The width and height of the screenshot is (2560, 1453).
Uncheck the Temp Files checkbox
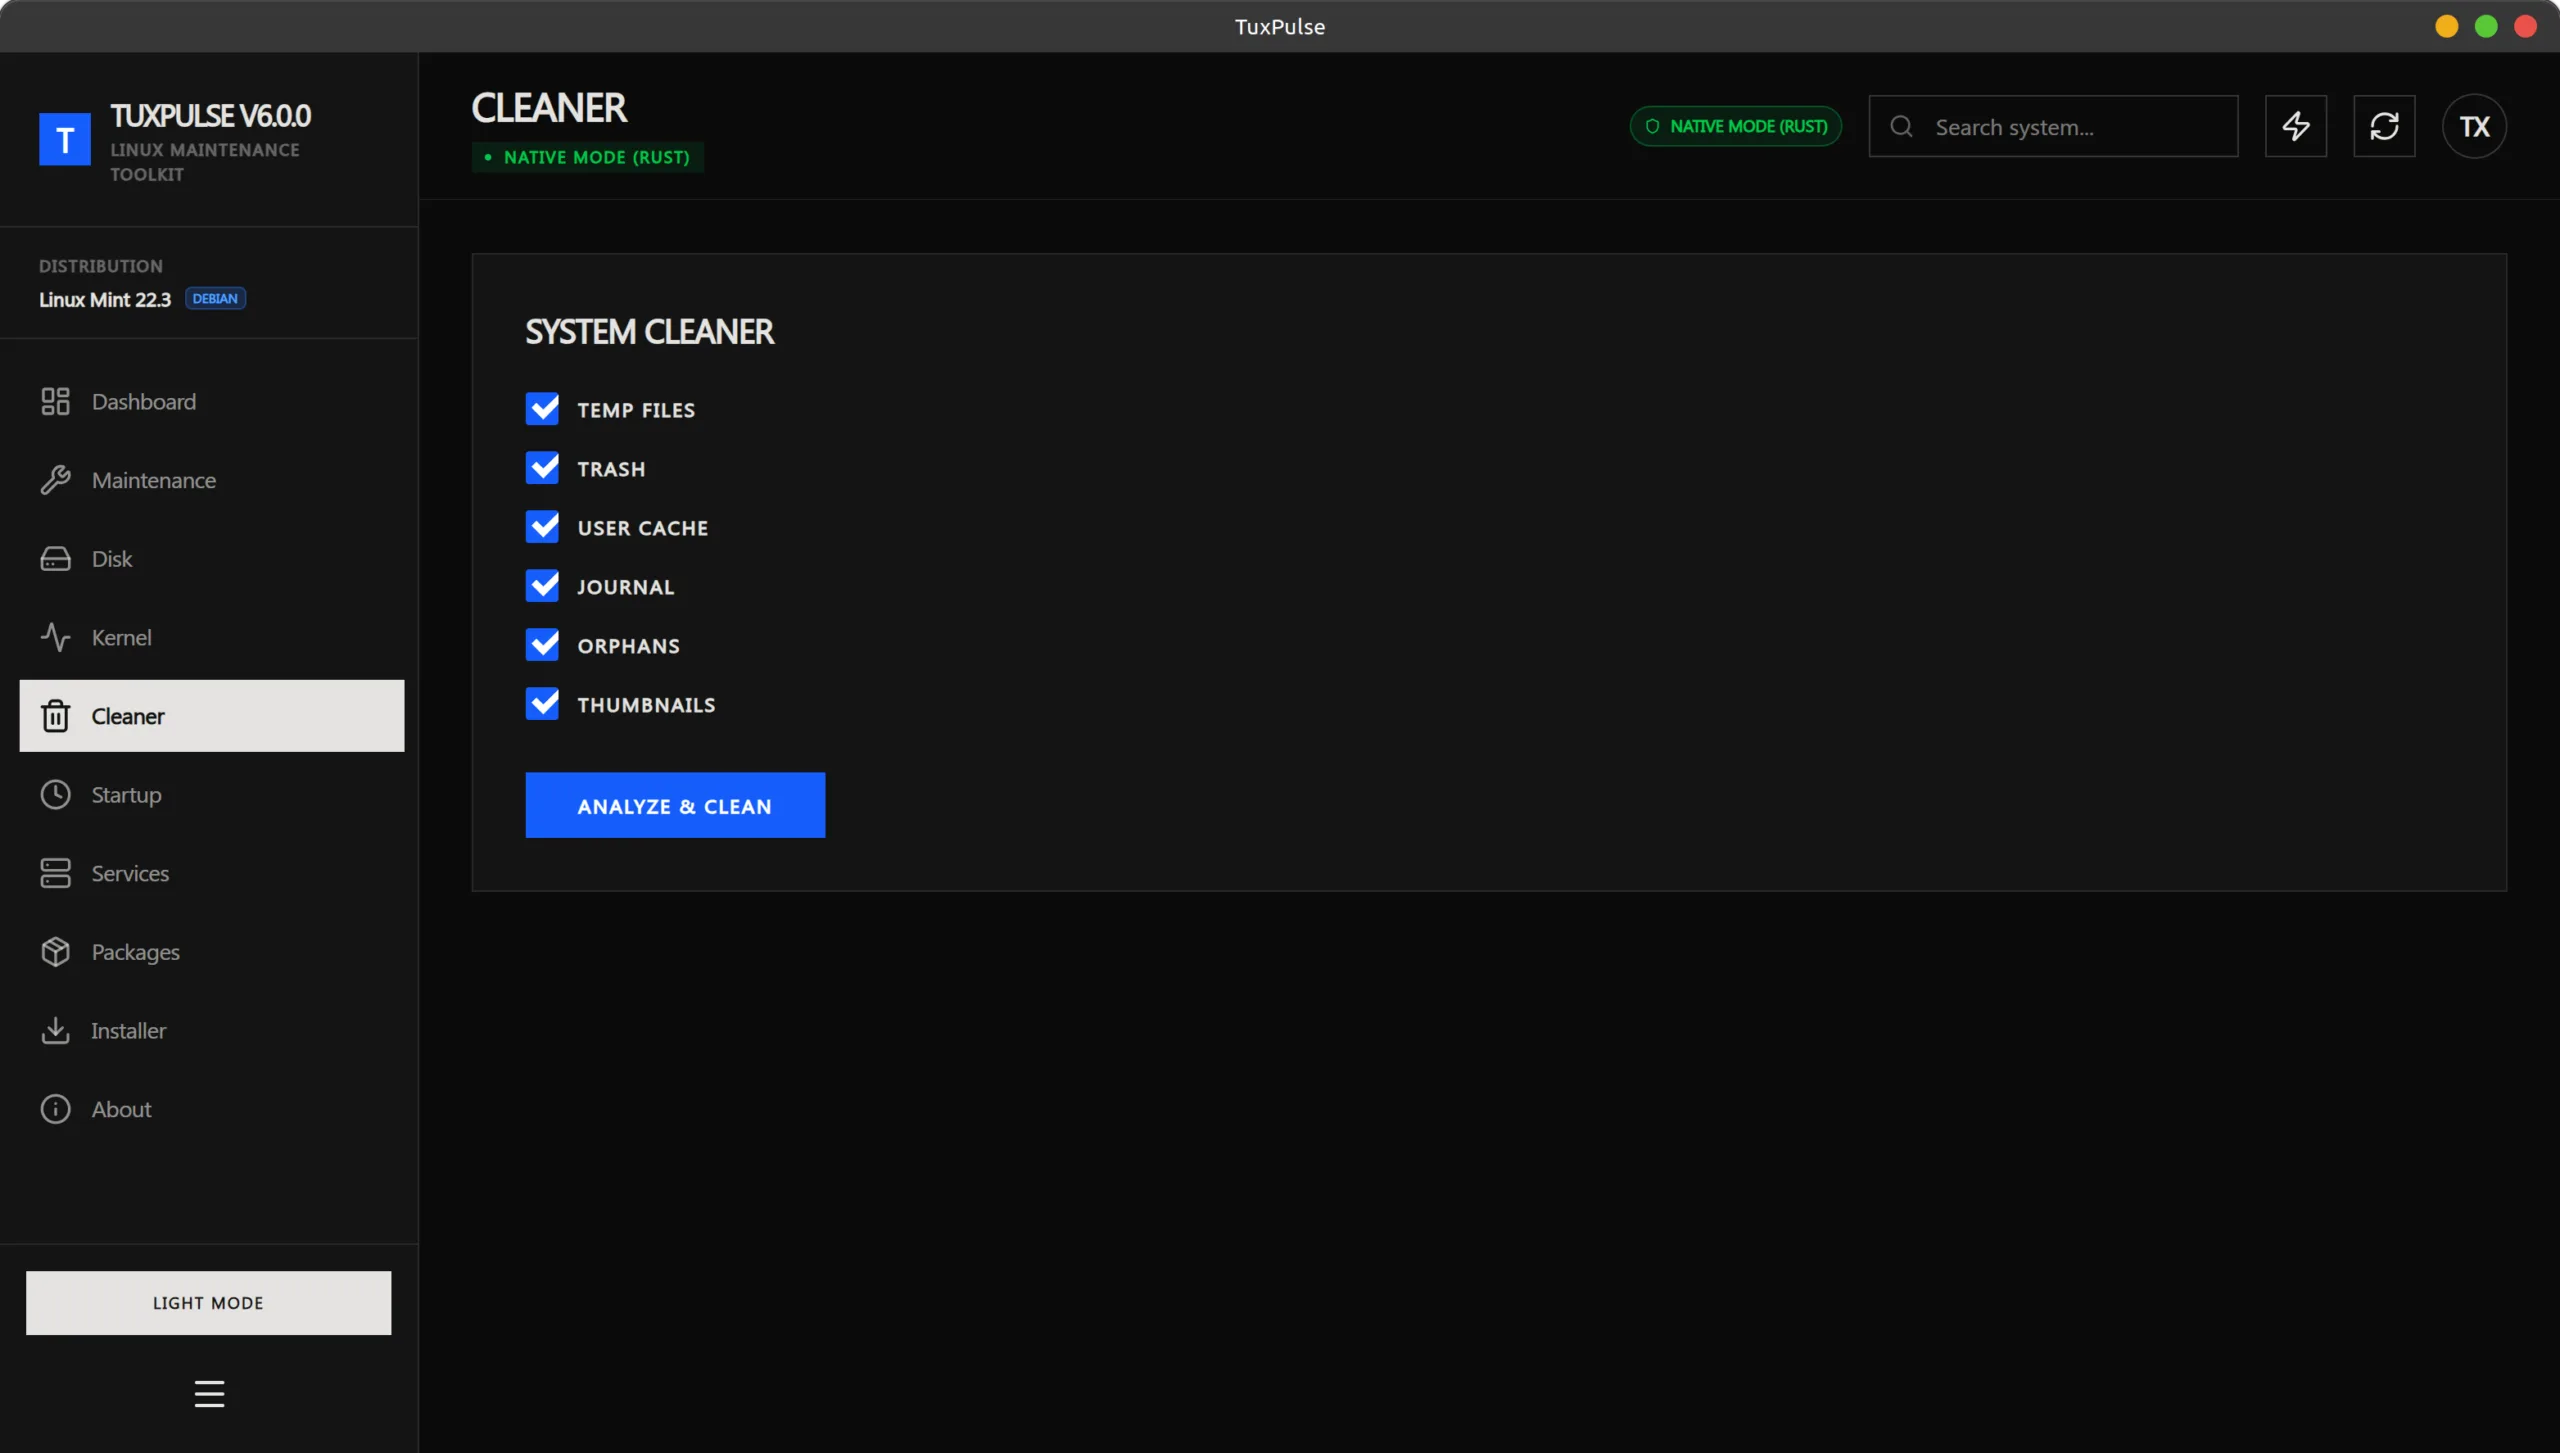542,409
